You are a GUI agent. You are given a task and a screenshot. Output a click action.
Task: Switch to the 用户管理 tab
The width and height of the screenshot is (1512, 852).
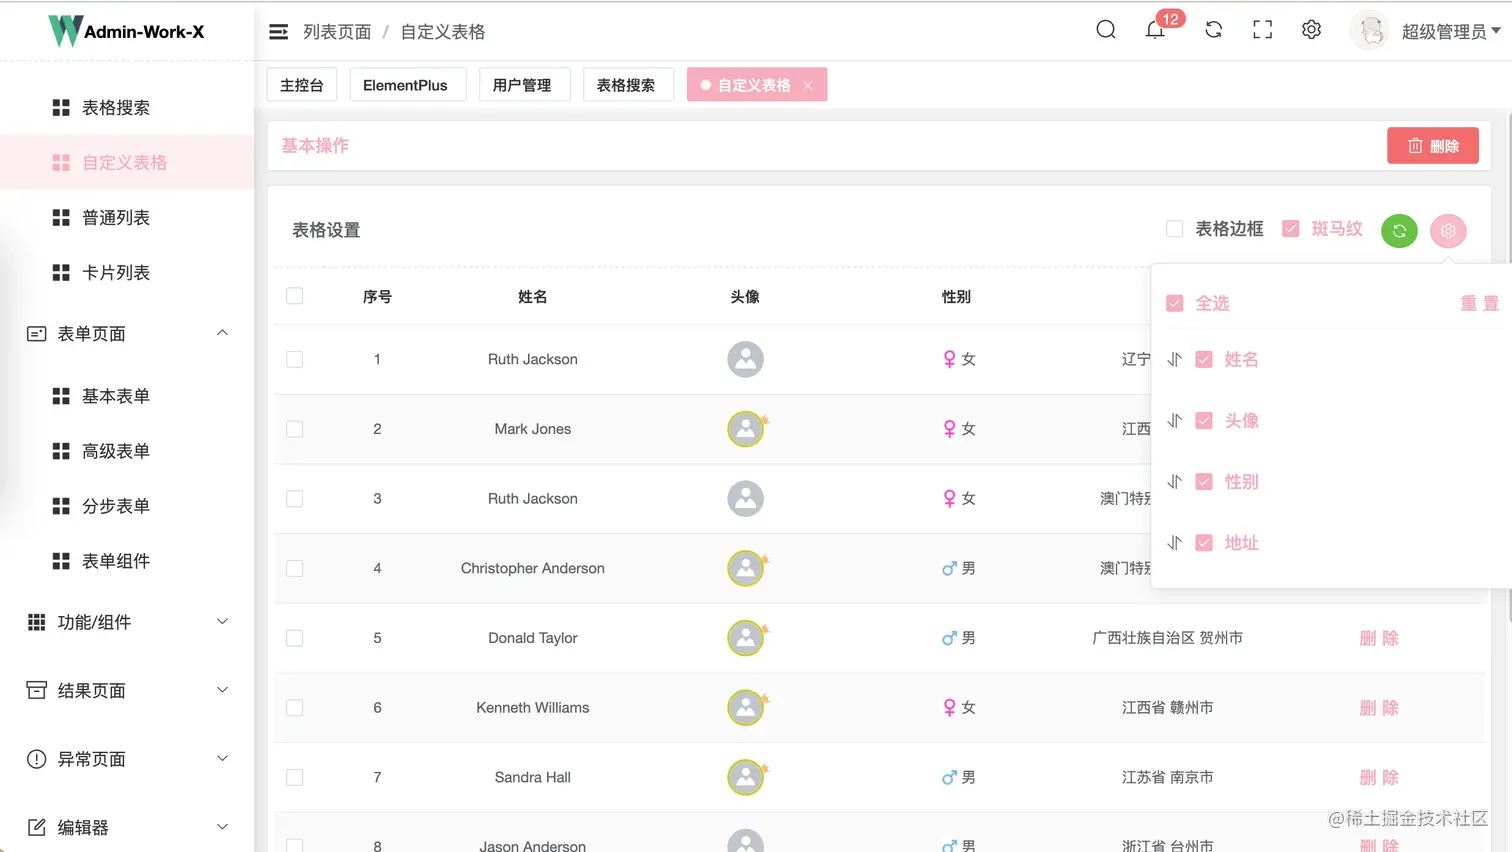click(524, 84)
